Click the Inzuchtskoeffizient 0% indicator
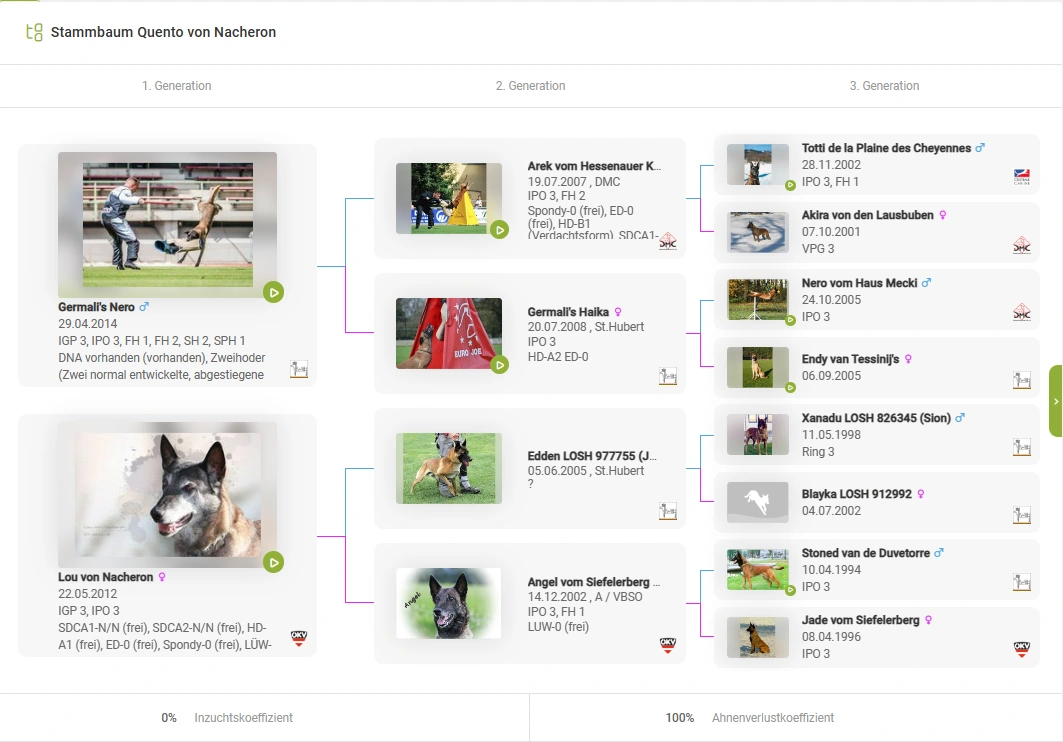Viewport: 1063px width, 742px height. [228, 718]
